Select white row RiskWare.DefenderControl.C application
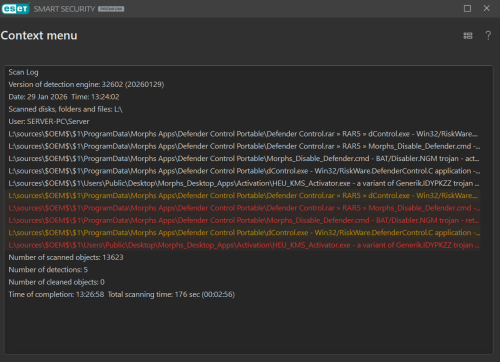 point(244,171)
